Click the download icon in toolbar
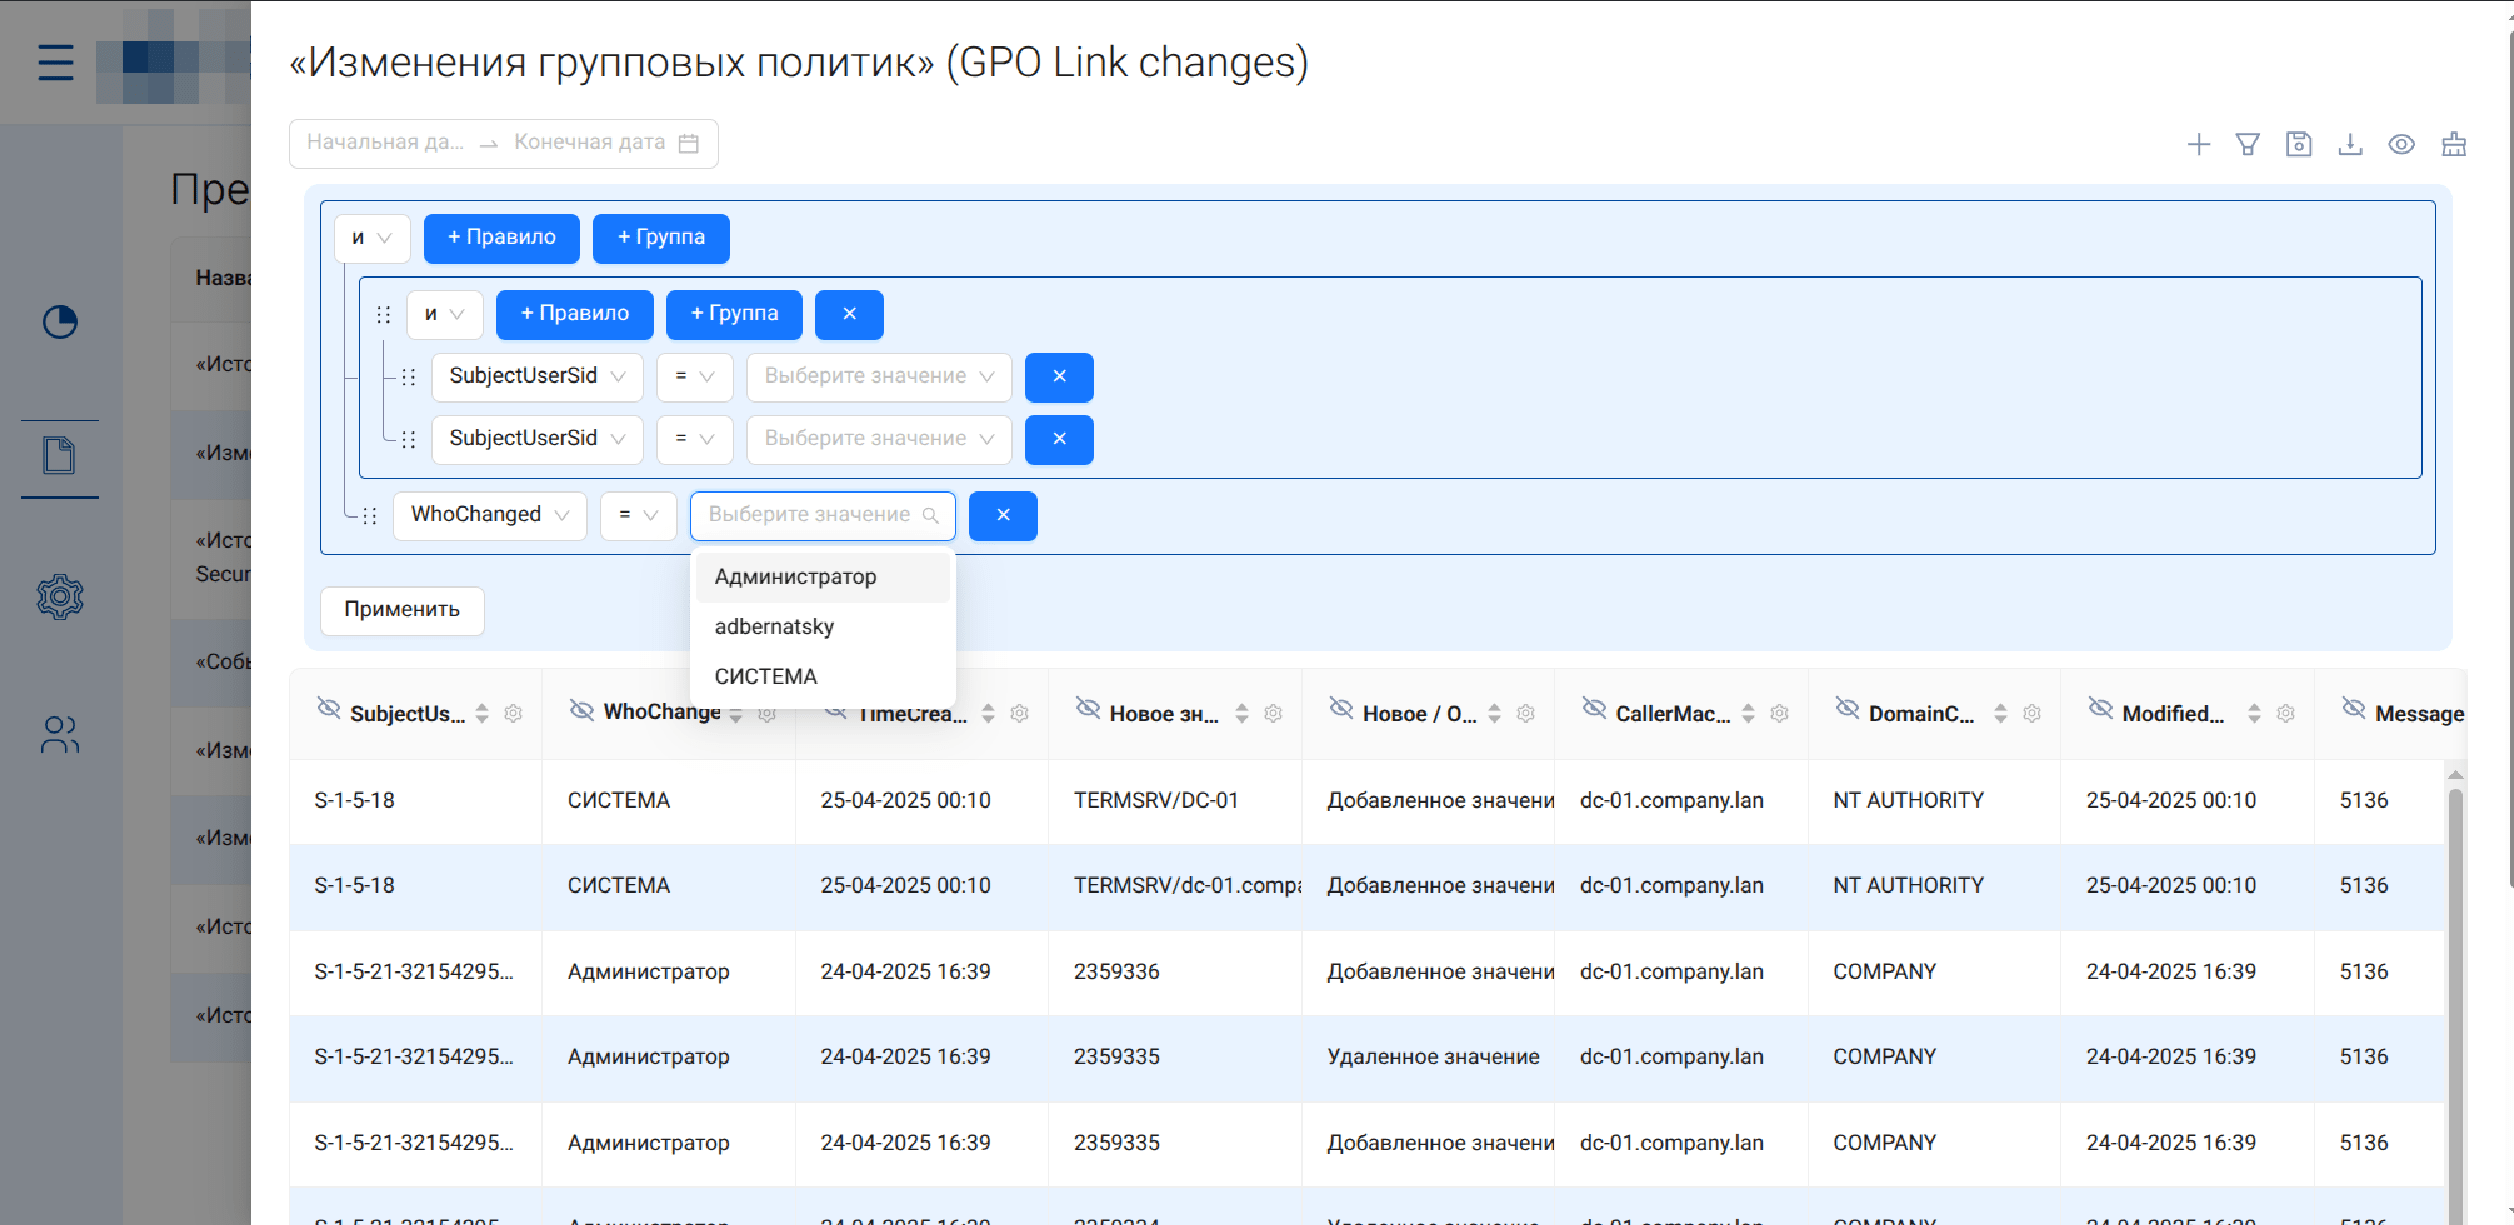The width and height of the screenshot is (2514, 1225). point(2350,145)
